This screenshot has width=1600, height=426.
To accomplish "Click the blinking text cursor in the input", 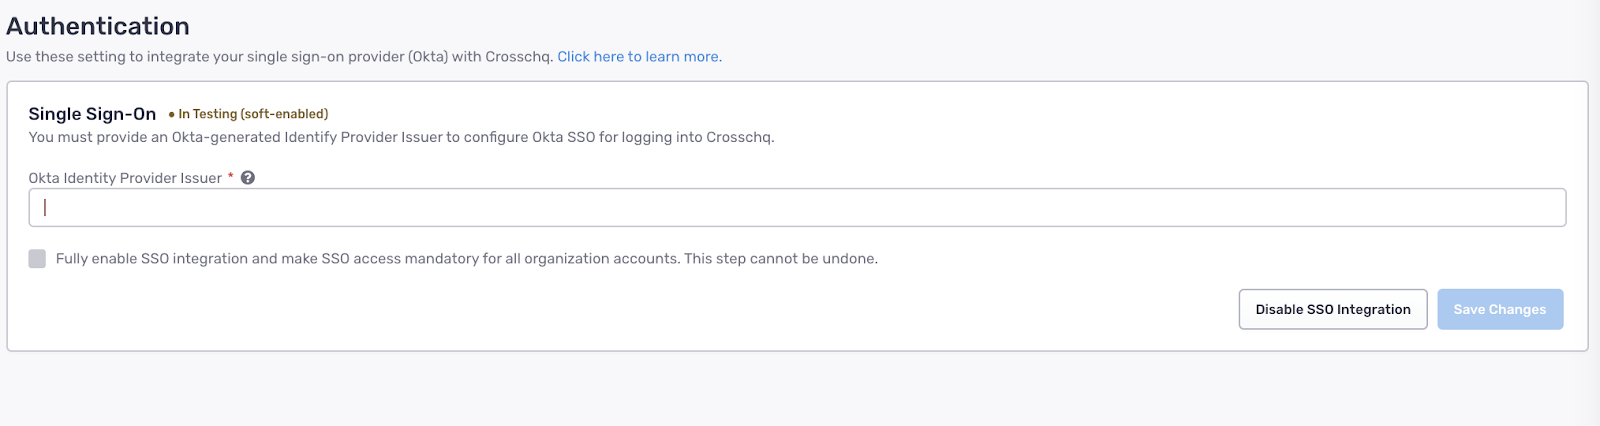I will pos(45,208).
